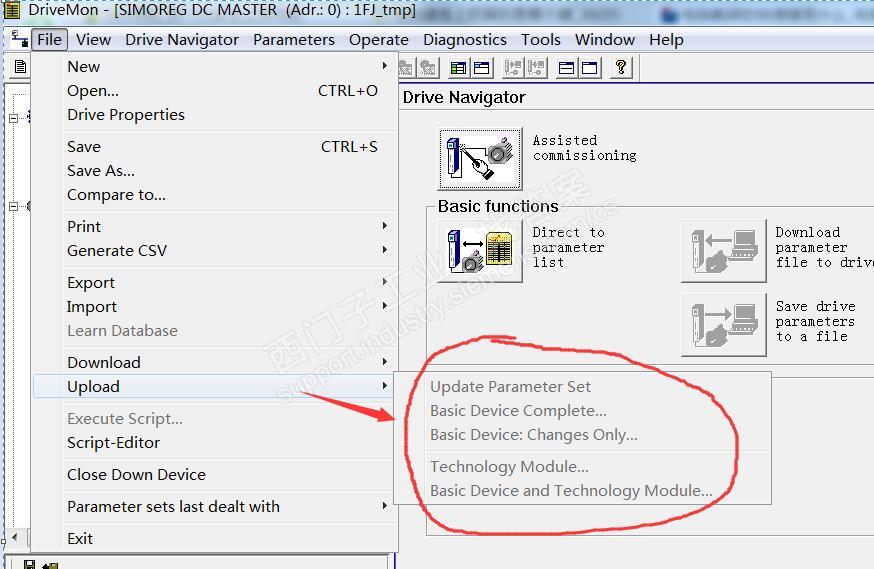Click the 'Direct to parameter list' label text
Viewport: 874px width, 569px height.
569,247
